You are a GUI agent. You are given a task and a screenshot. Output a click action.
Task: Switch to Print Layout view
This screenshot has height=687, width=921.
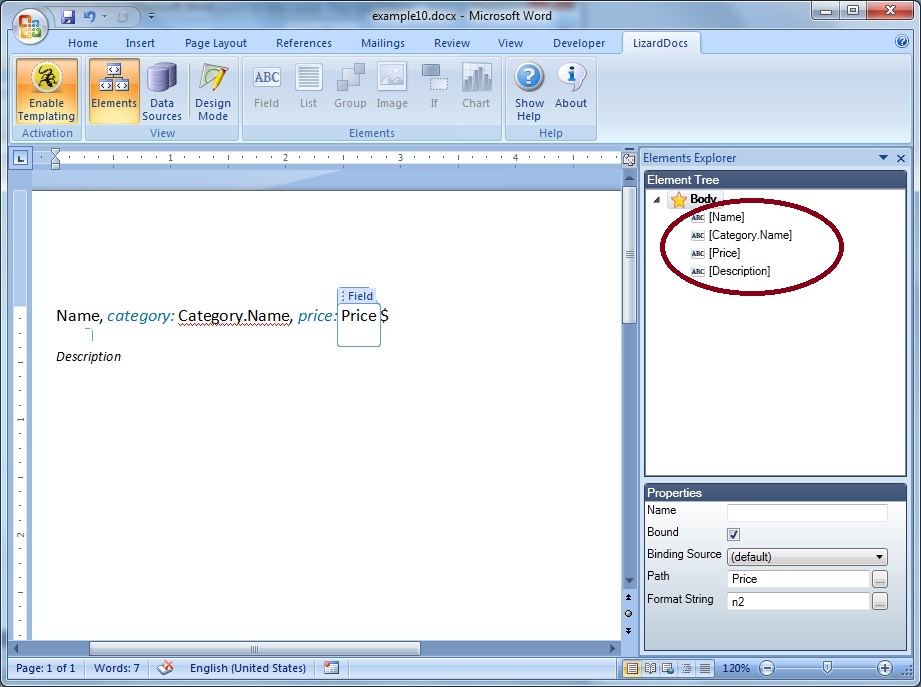click(x=632, y=668)
